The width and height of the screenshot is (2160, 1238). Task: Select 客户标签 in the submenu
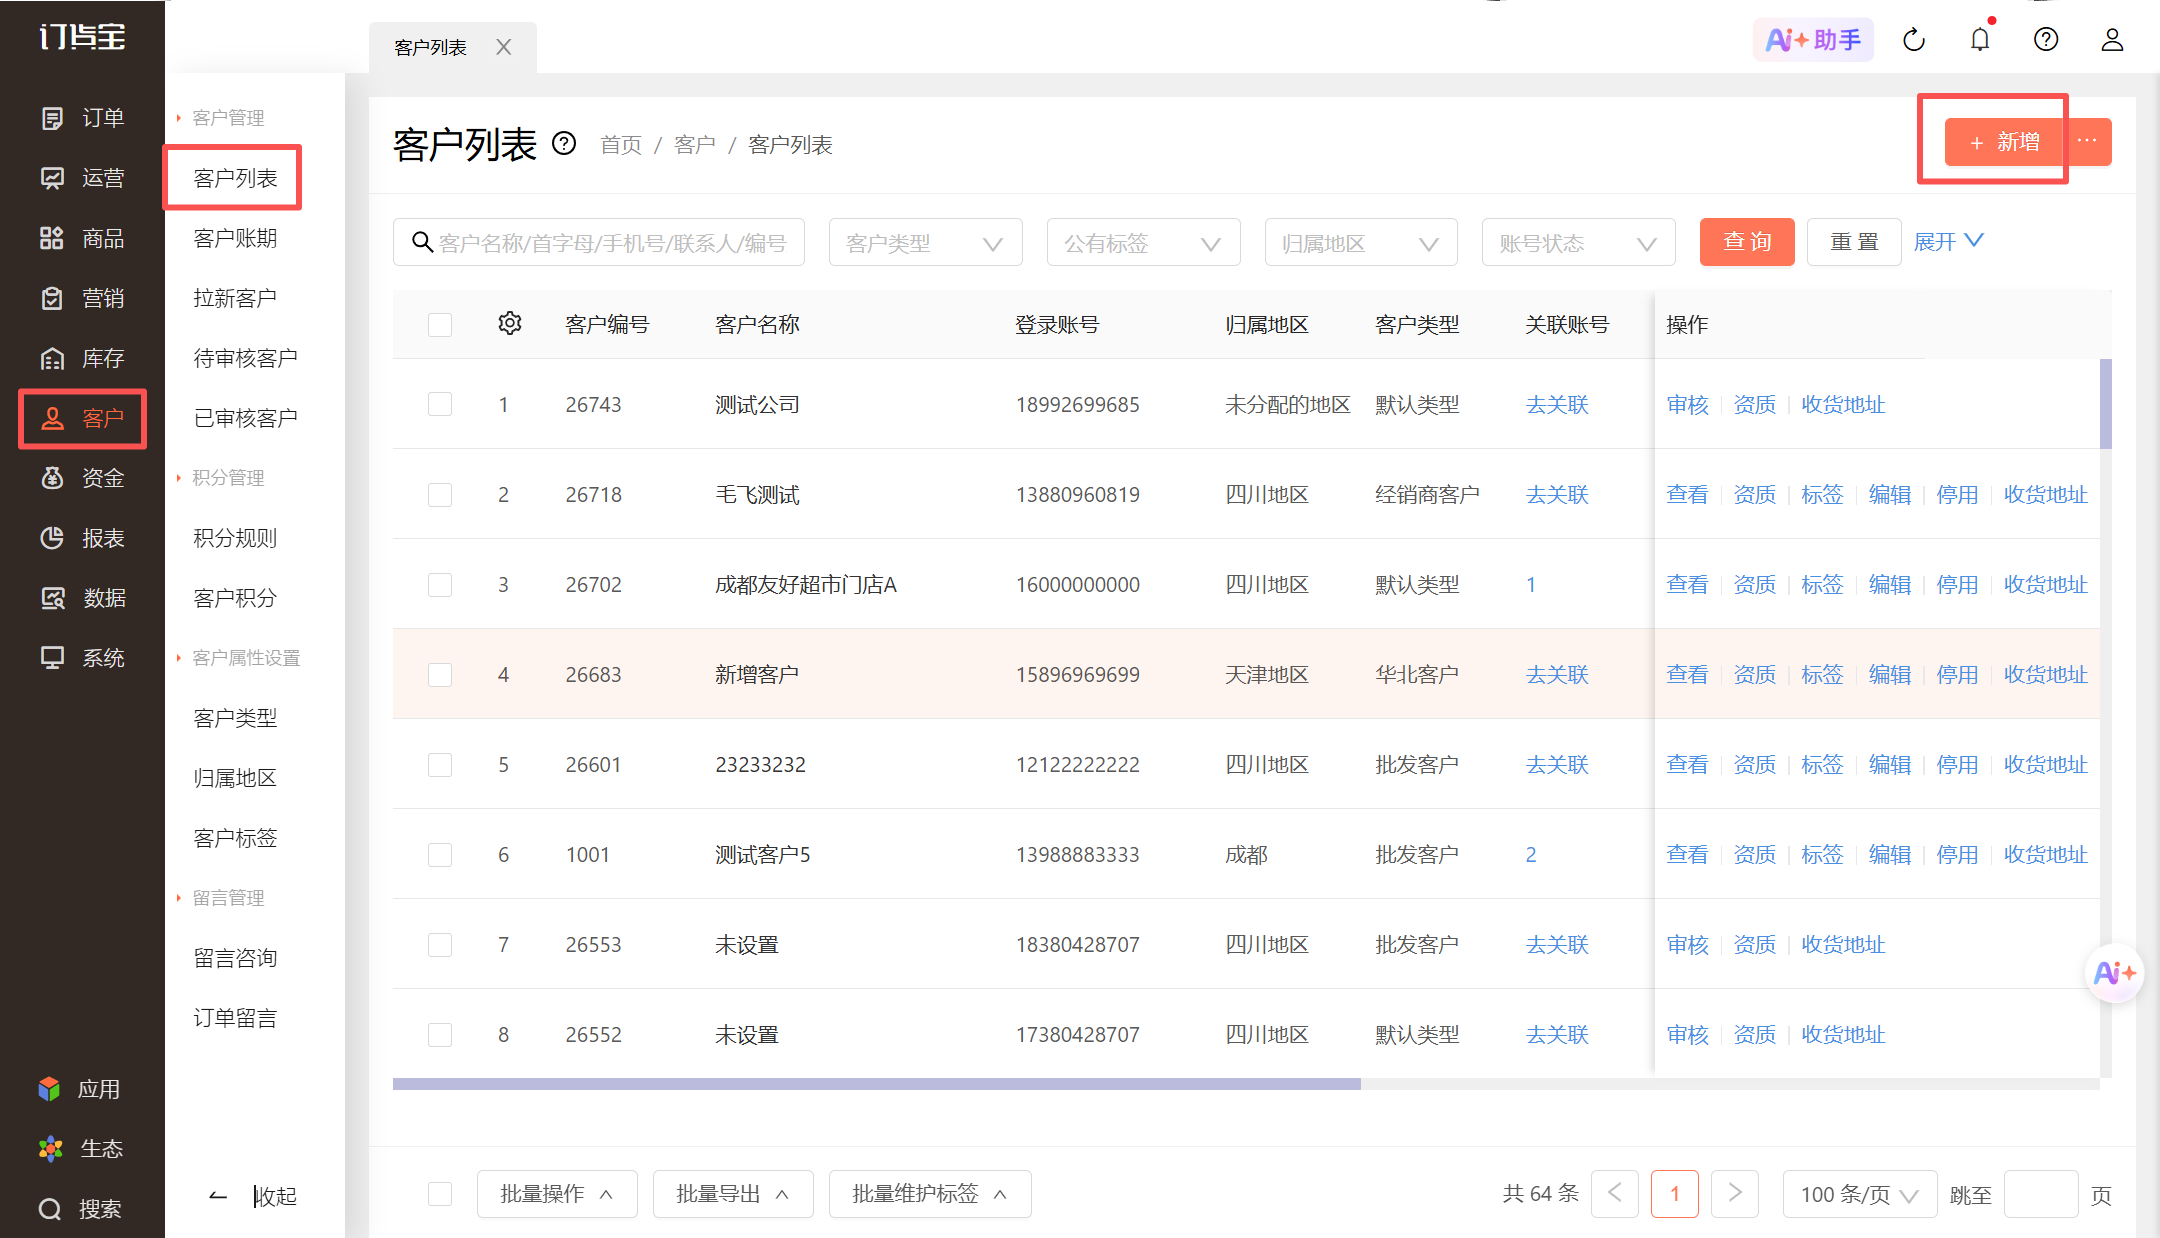coord(235,838)
